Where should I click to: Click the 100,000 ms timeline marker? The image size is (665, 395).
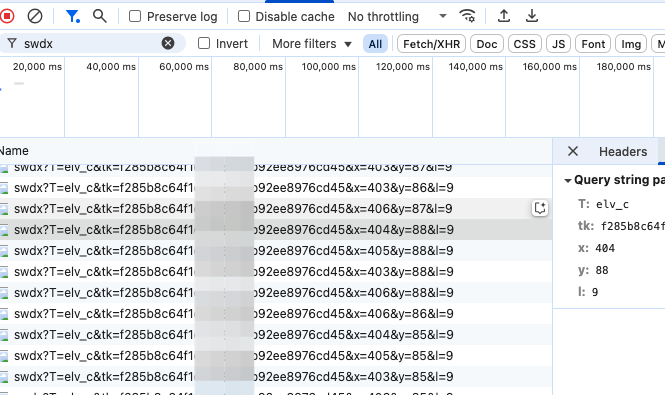pyautogui.click(x=329, y=67)
